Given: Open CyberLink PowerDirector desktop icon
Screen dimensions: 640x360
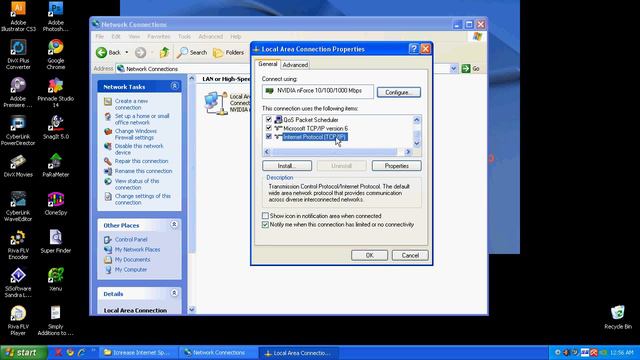Looking at the screenshot, I should click(18, 130).
